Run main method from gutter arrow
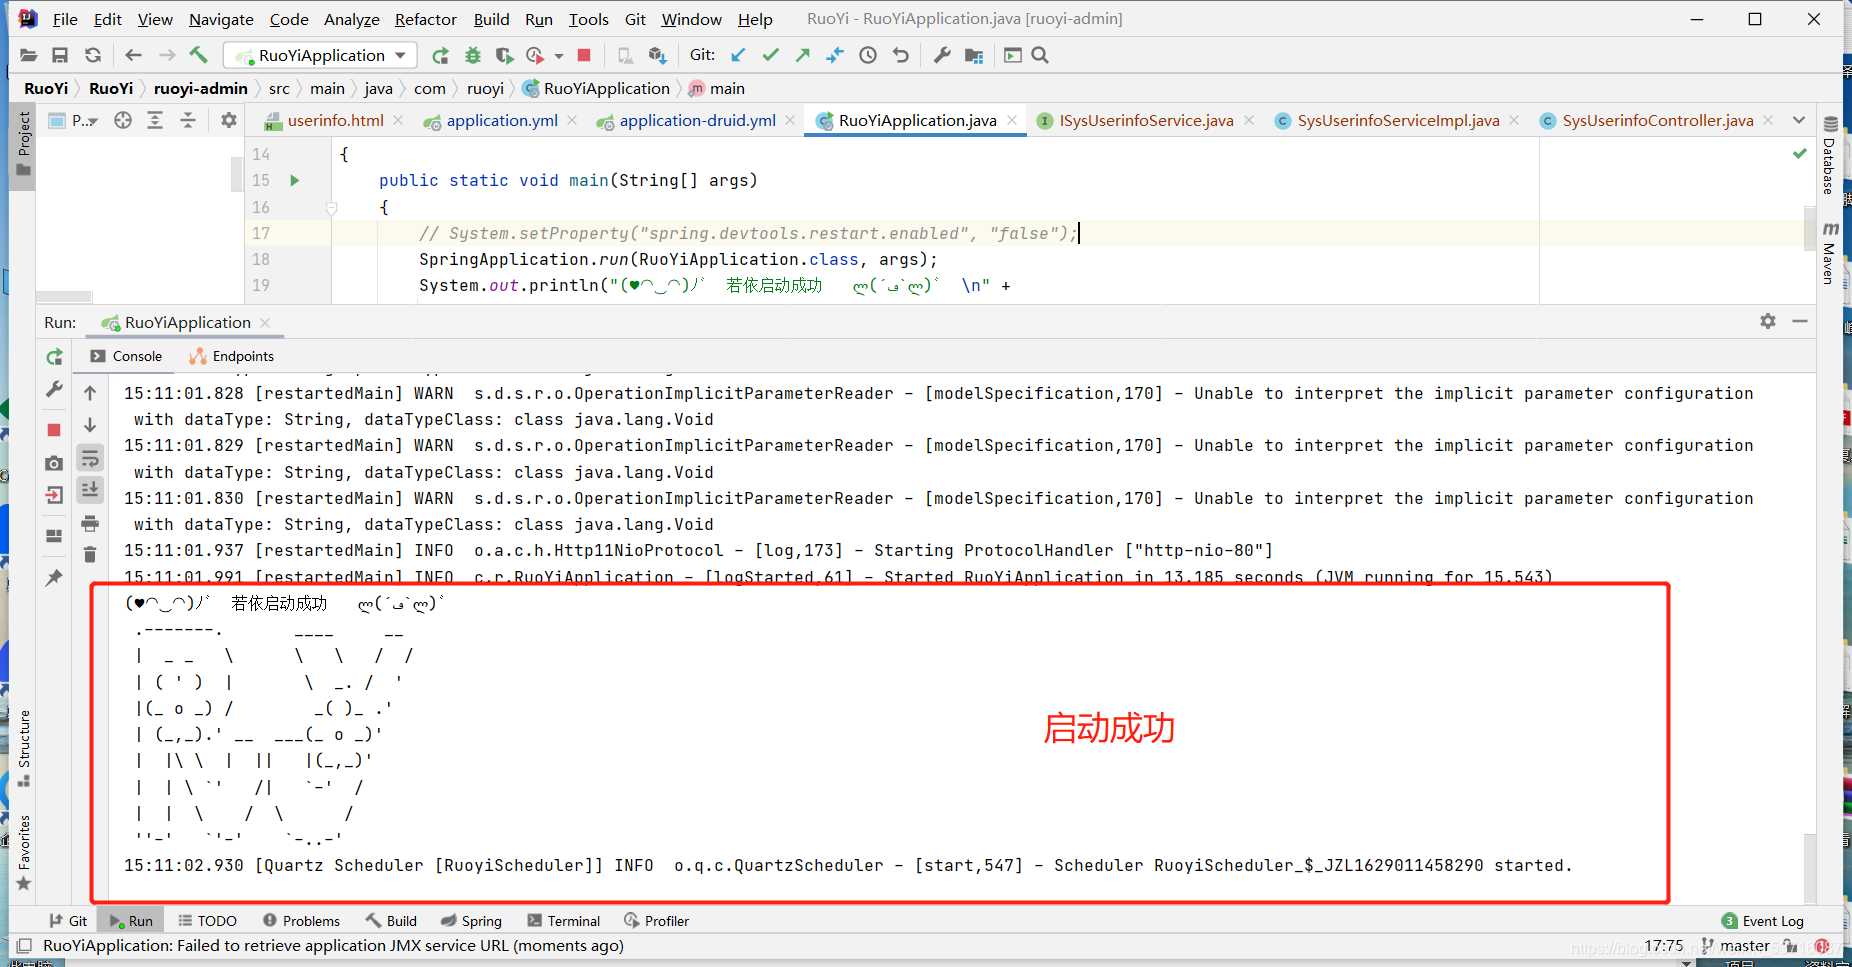Image resolution: width=1852 pixels, height=967 pixels. pos(295,180)
